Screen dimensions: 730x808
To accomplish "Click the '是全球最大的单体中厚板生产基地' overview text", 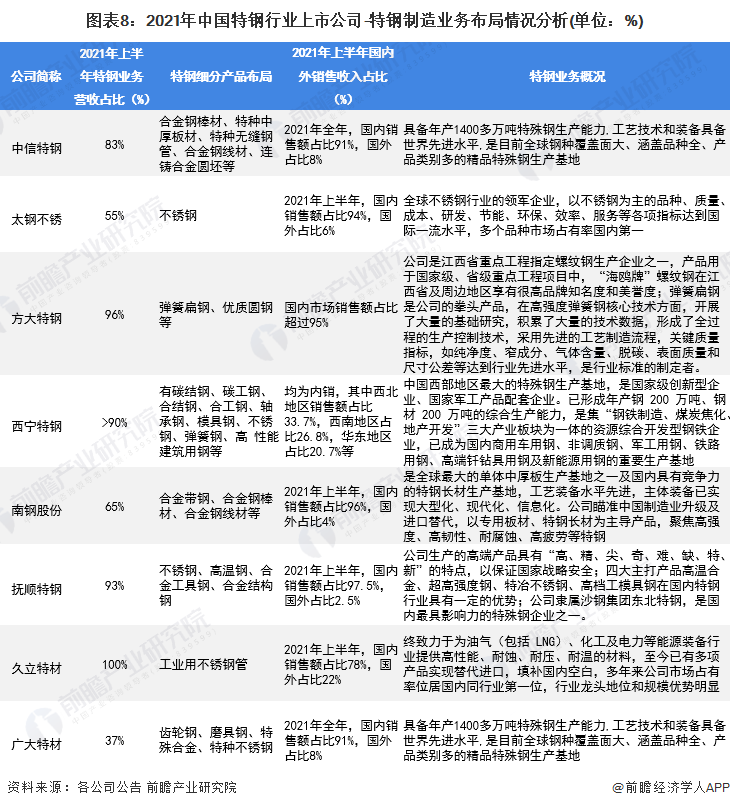I will [562, 507].
